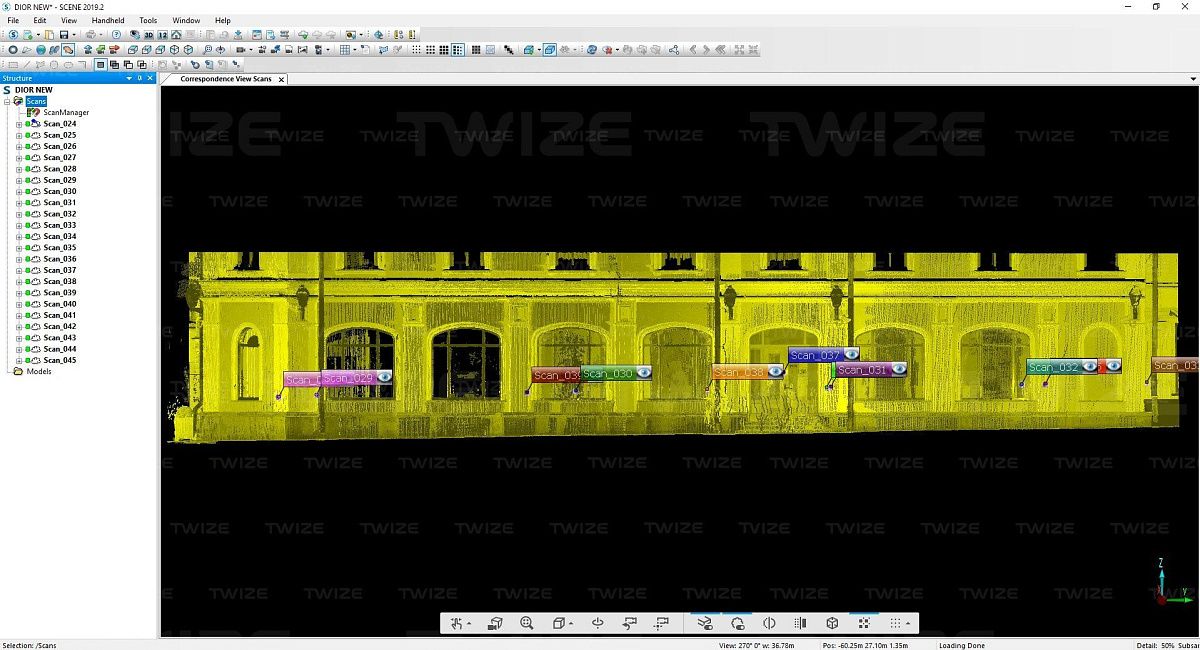
Task: Open the Window menu
Action: click(186, 20)
